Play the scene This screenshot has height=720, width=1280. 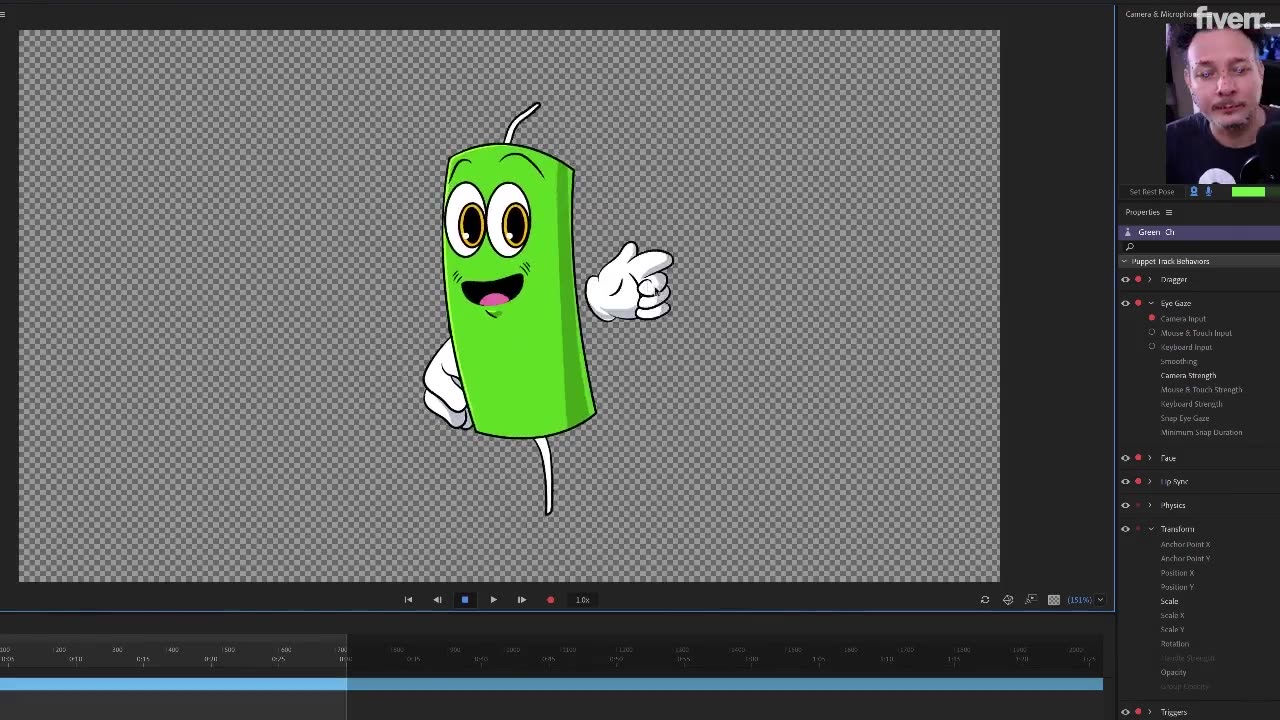click(493, 600)
